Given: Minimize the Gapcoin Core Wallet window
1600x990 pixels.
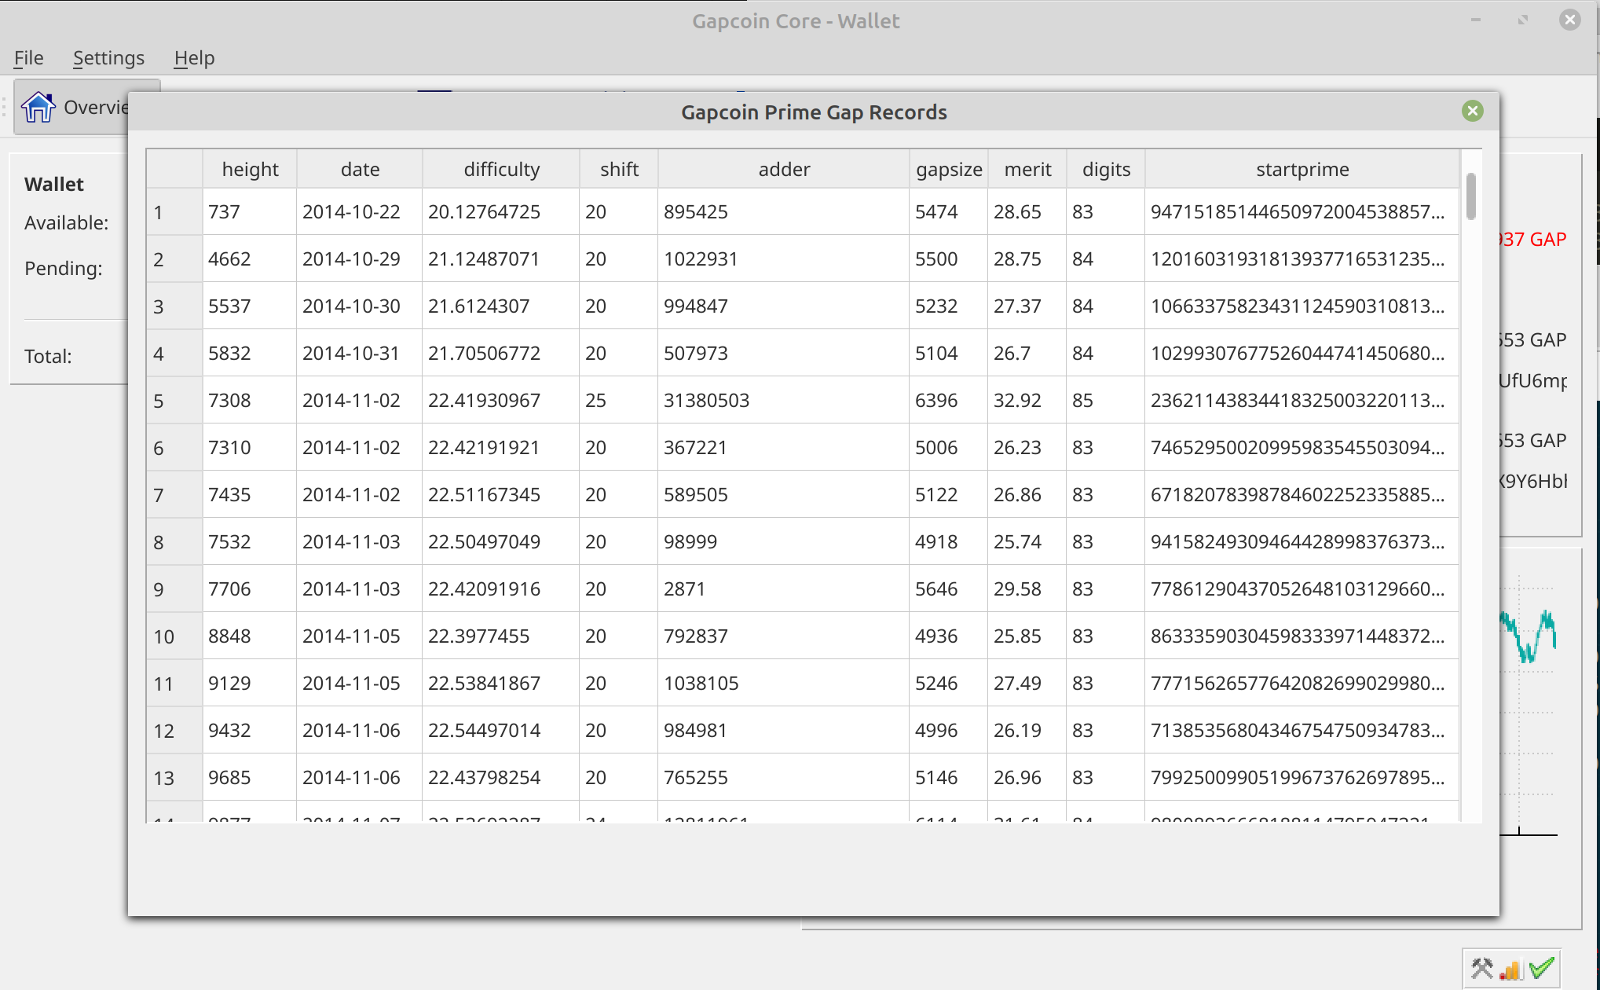Looking at the screenshot, I should (x=1476, y=20).
